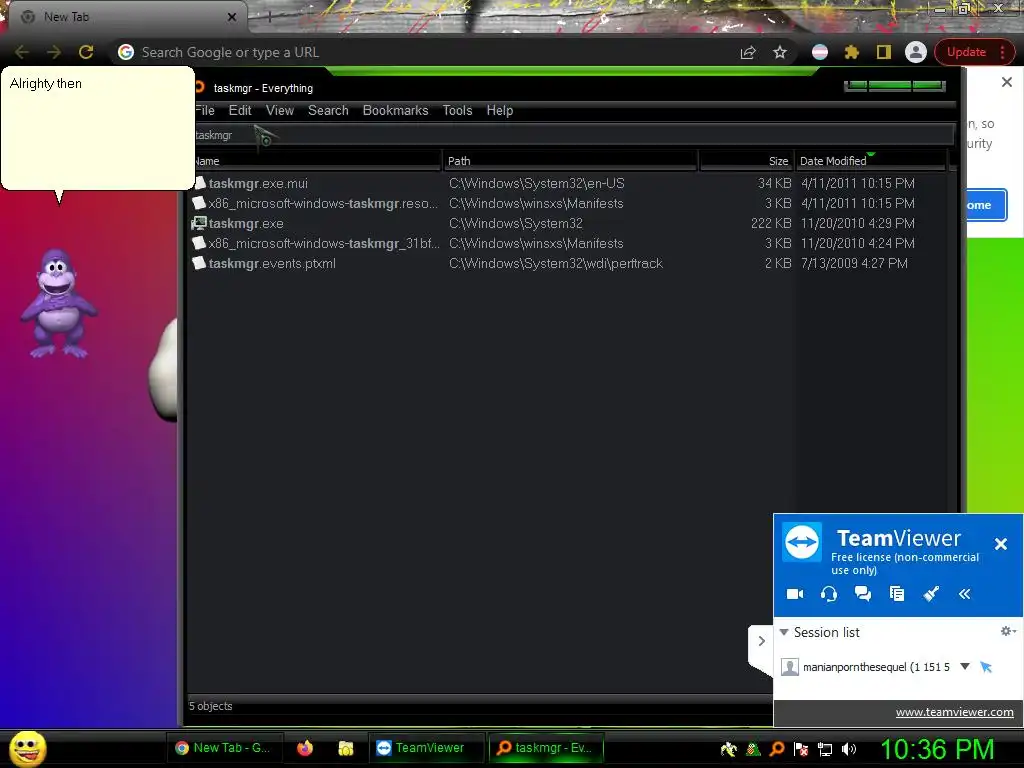Click path C:\Windows\System32\wdi\perftrack cell
The width and height of the screenshot is (1024, 768).
(556, 263)
